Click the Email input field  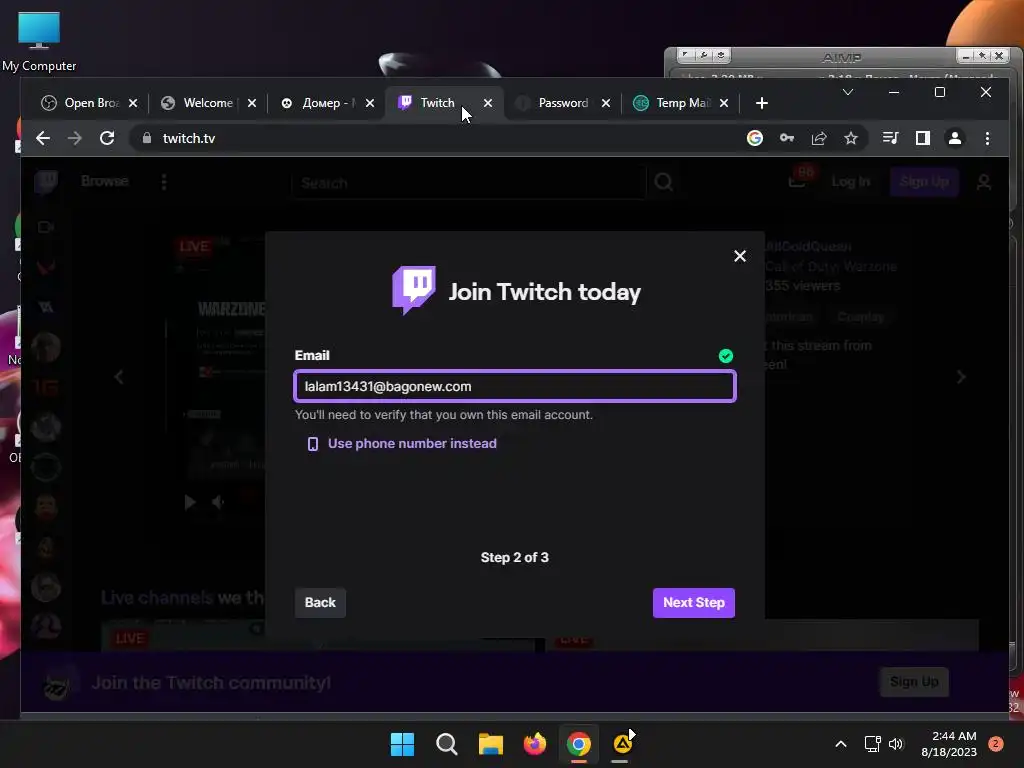(x=515, y=386)
